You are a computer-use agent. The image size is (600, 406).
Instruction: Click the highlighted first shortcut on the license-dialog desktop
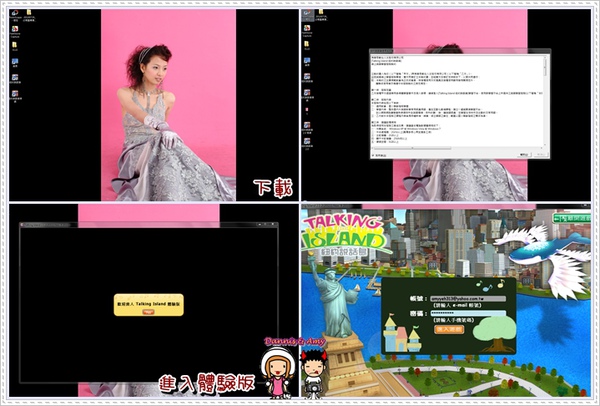tap(307, 15)
